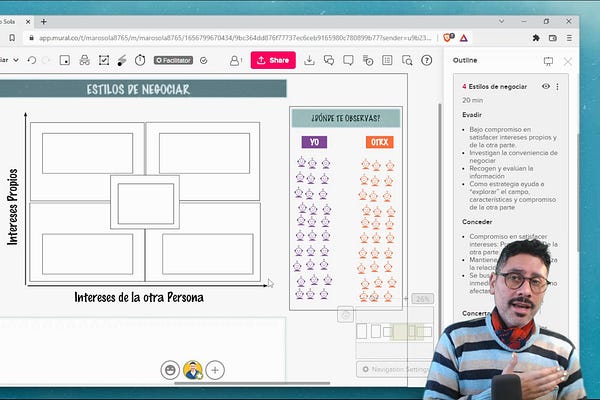Viewport: 600px width, 400px height.
Task: Close the Outline panel
Action: coord(568,61)
